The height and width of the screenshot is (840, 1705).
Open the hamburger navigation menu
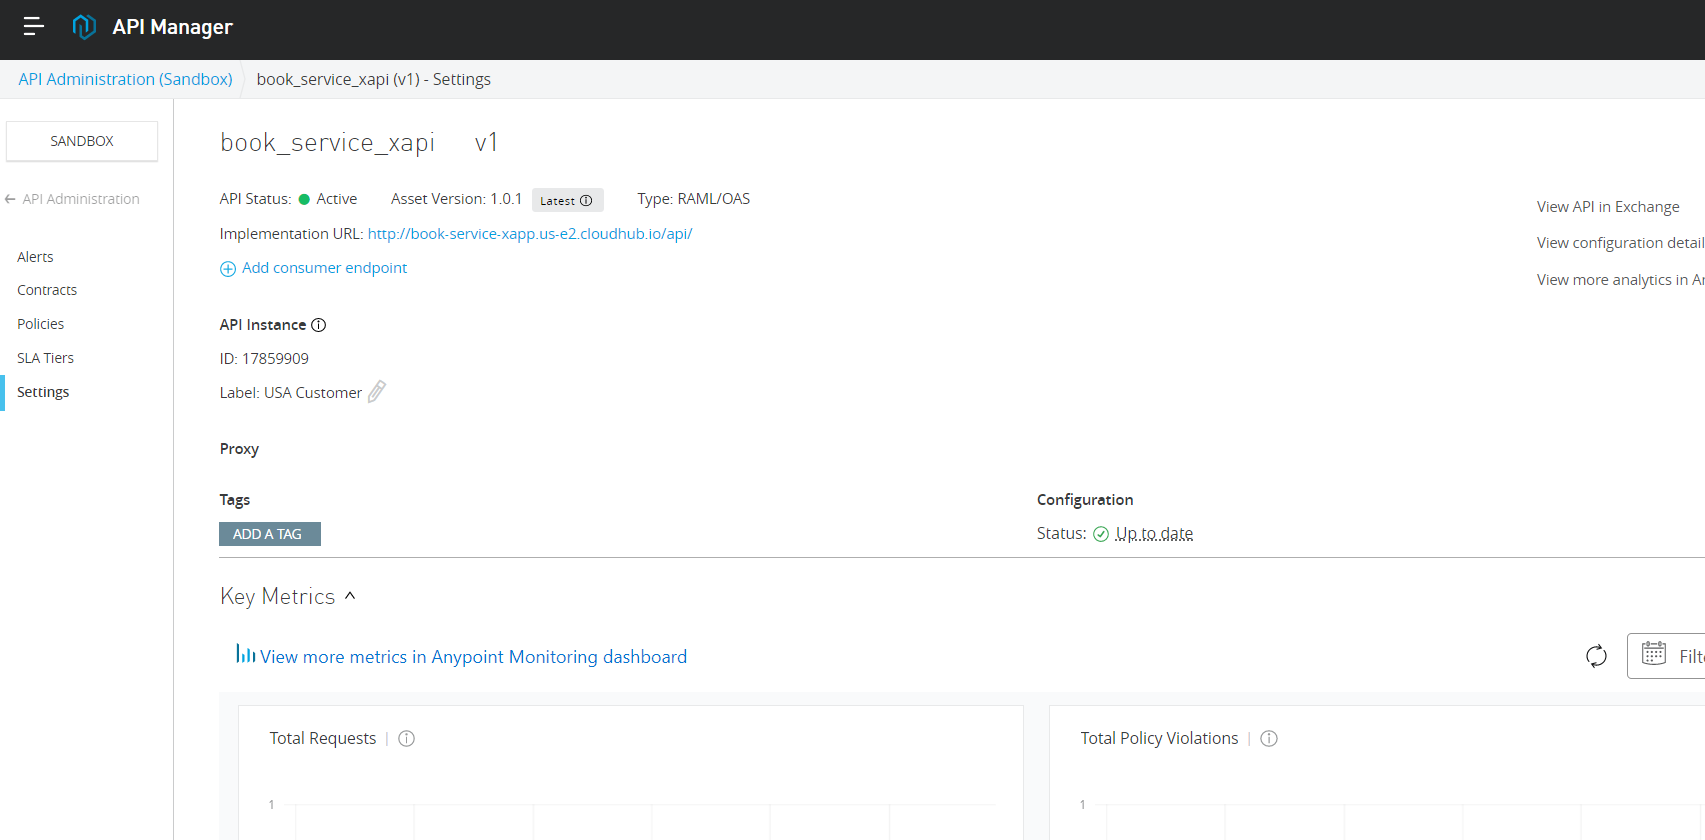(33, 27)
